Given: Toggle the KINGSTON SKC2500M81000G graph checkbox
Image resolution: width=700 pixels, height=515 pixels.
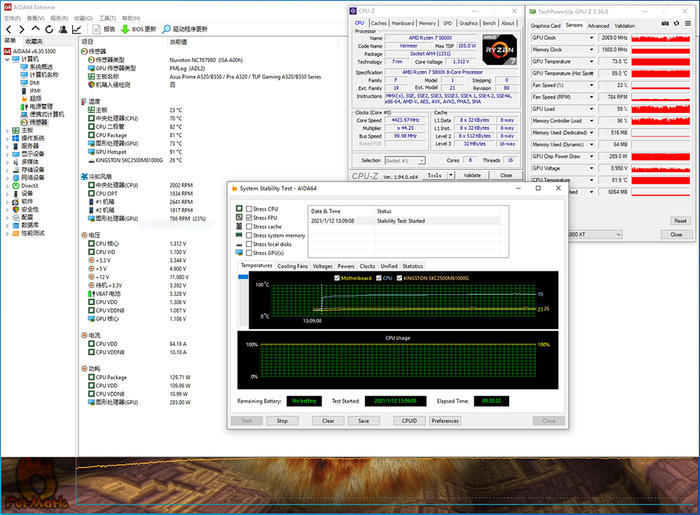Looking at the screenshot, I should [x=399, y=278].
